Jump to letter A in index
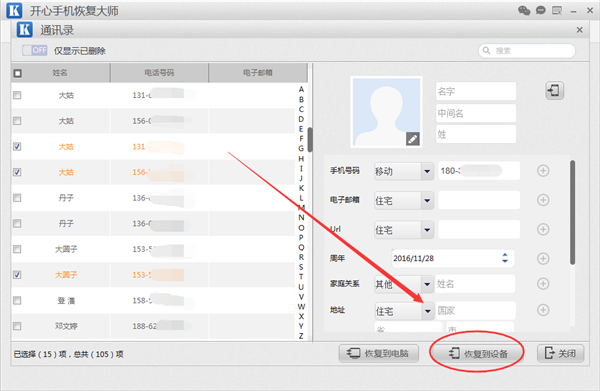Image resolution: width=600 pixels, height=391 pixels. (301, 89)
